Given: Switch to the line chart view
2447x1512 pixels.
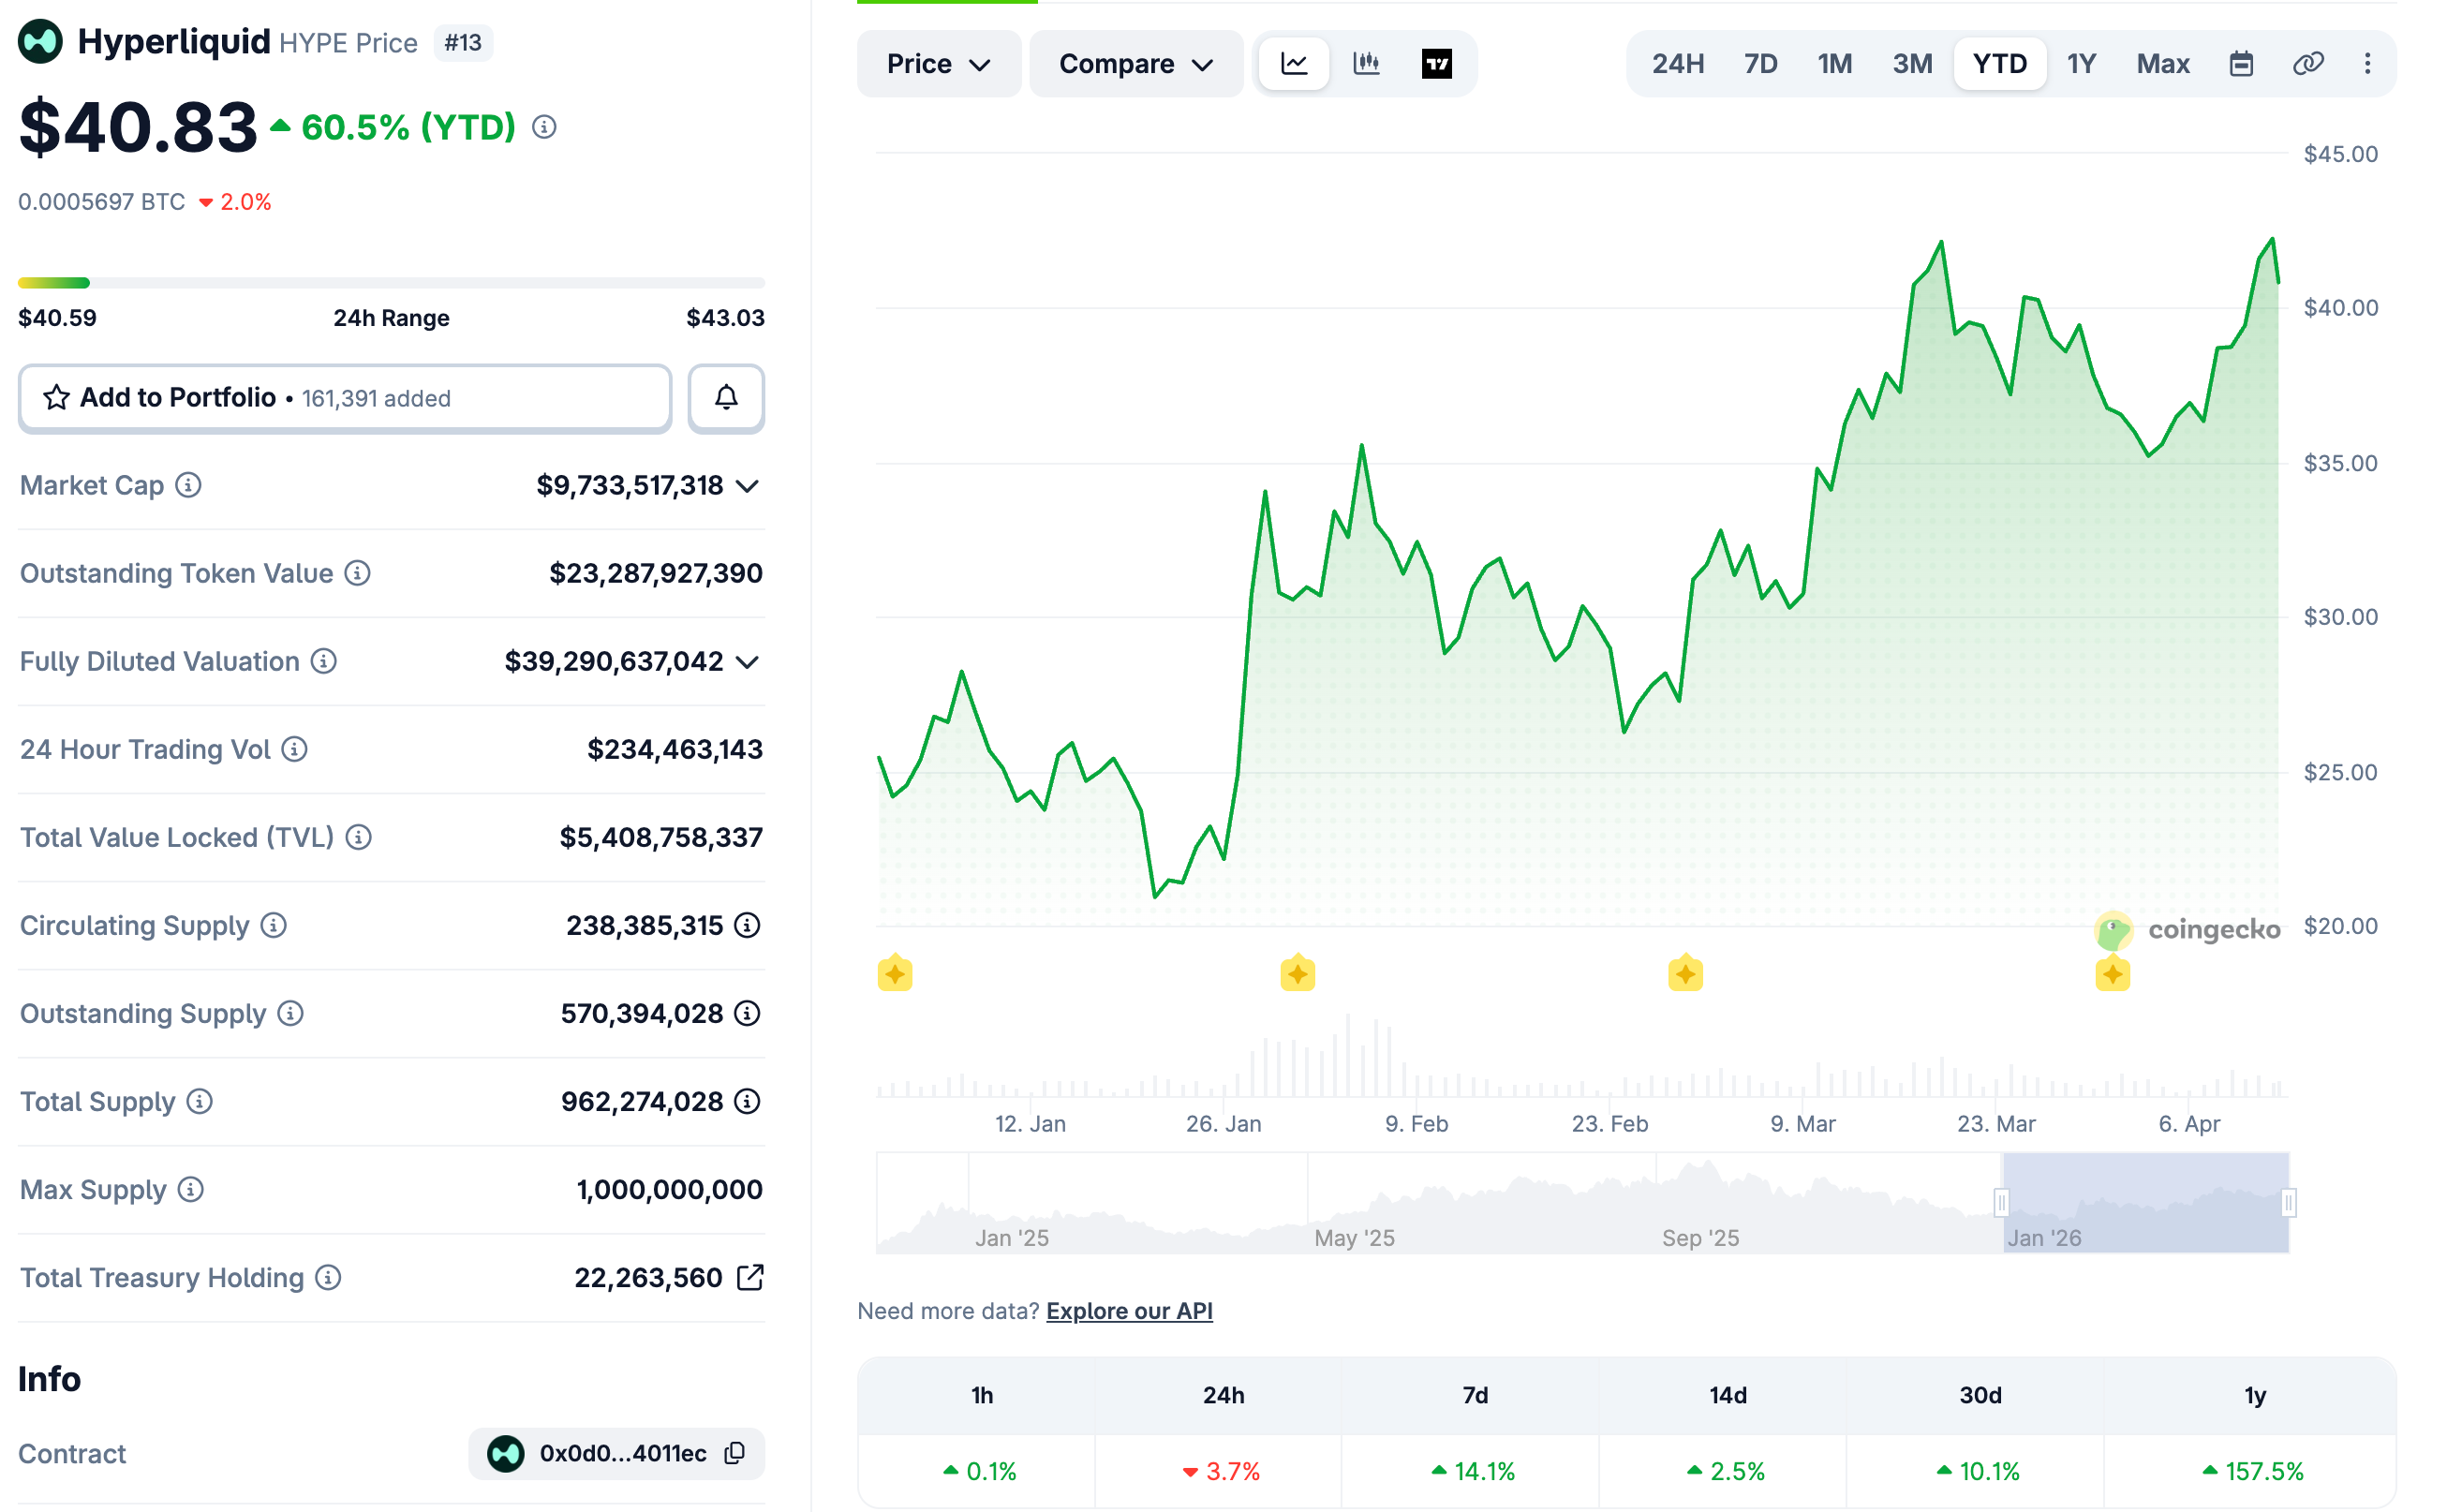Looking at the screenshot, I should point(1294,64).
